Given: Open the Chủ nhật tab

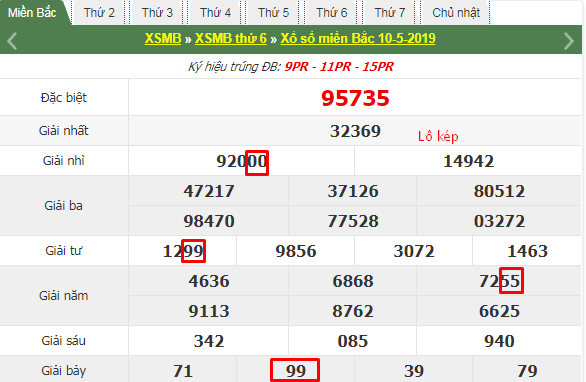Looking at the screenshot, I should [456, 13].
